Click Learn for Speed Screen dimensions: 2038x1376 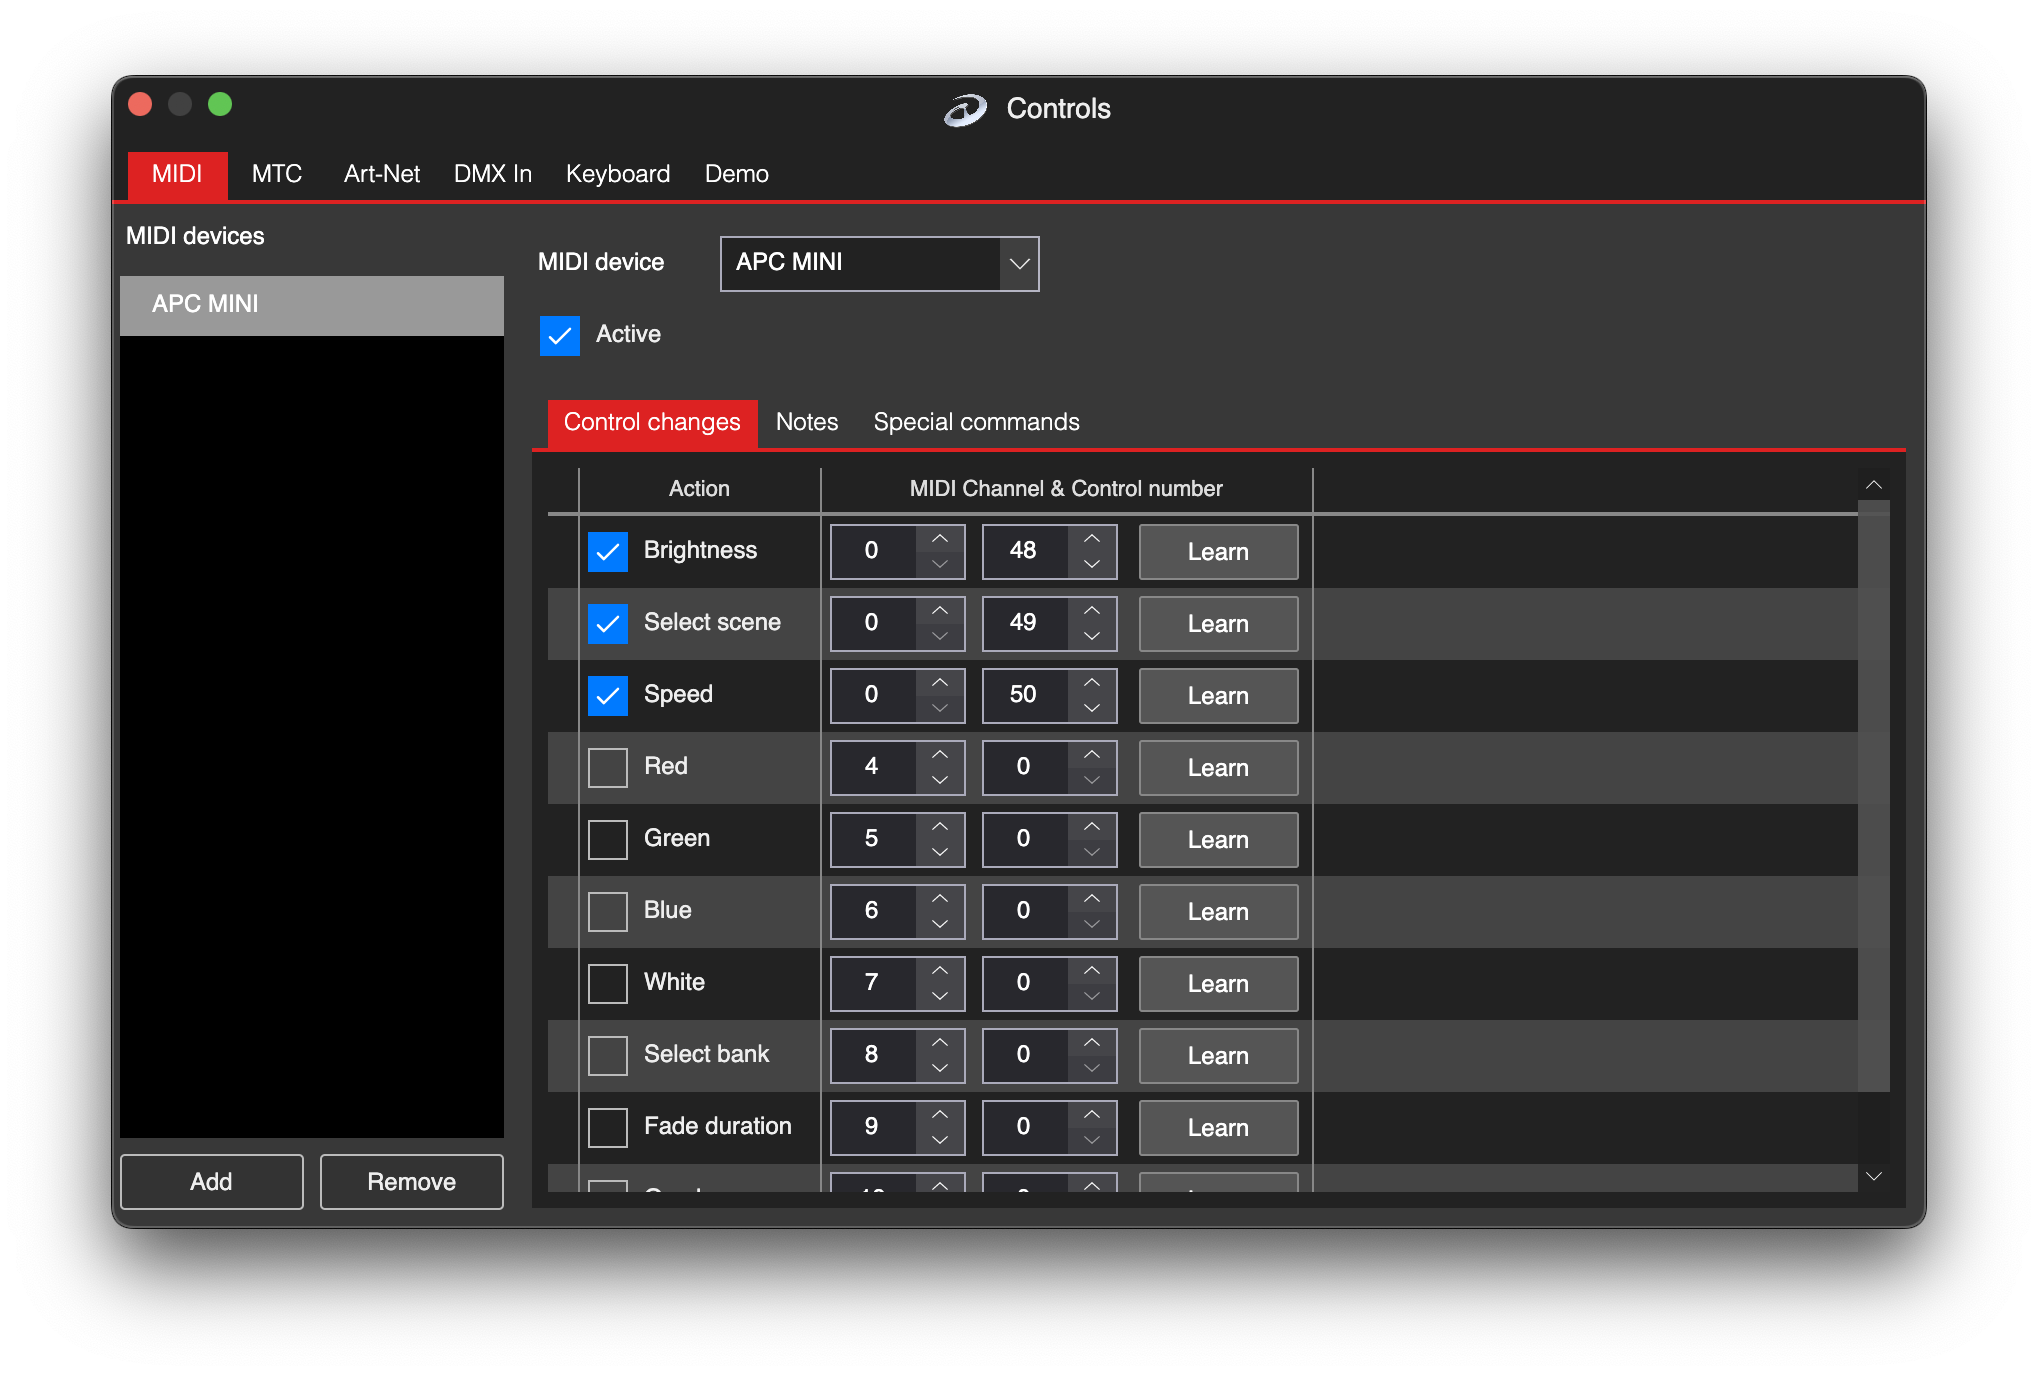(x=1218, y=695)
